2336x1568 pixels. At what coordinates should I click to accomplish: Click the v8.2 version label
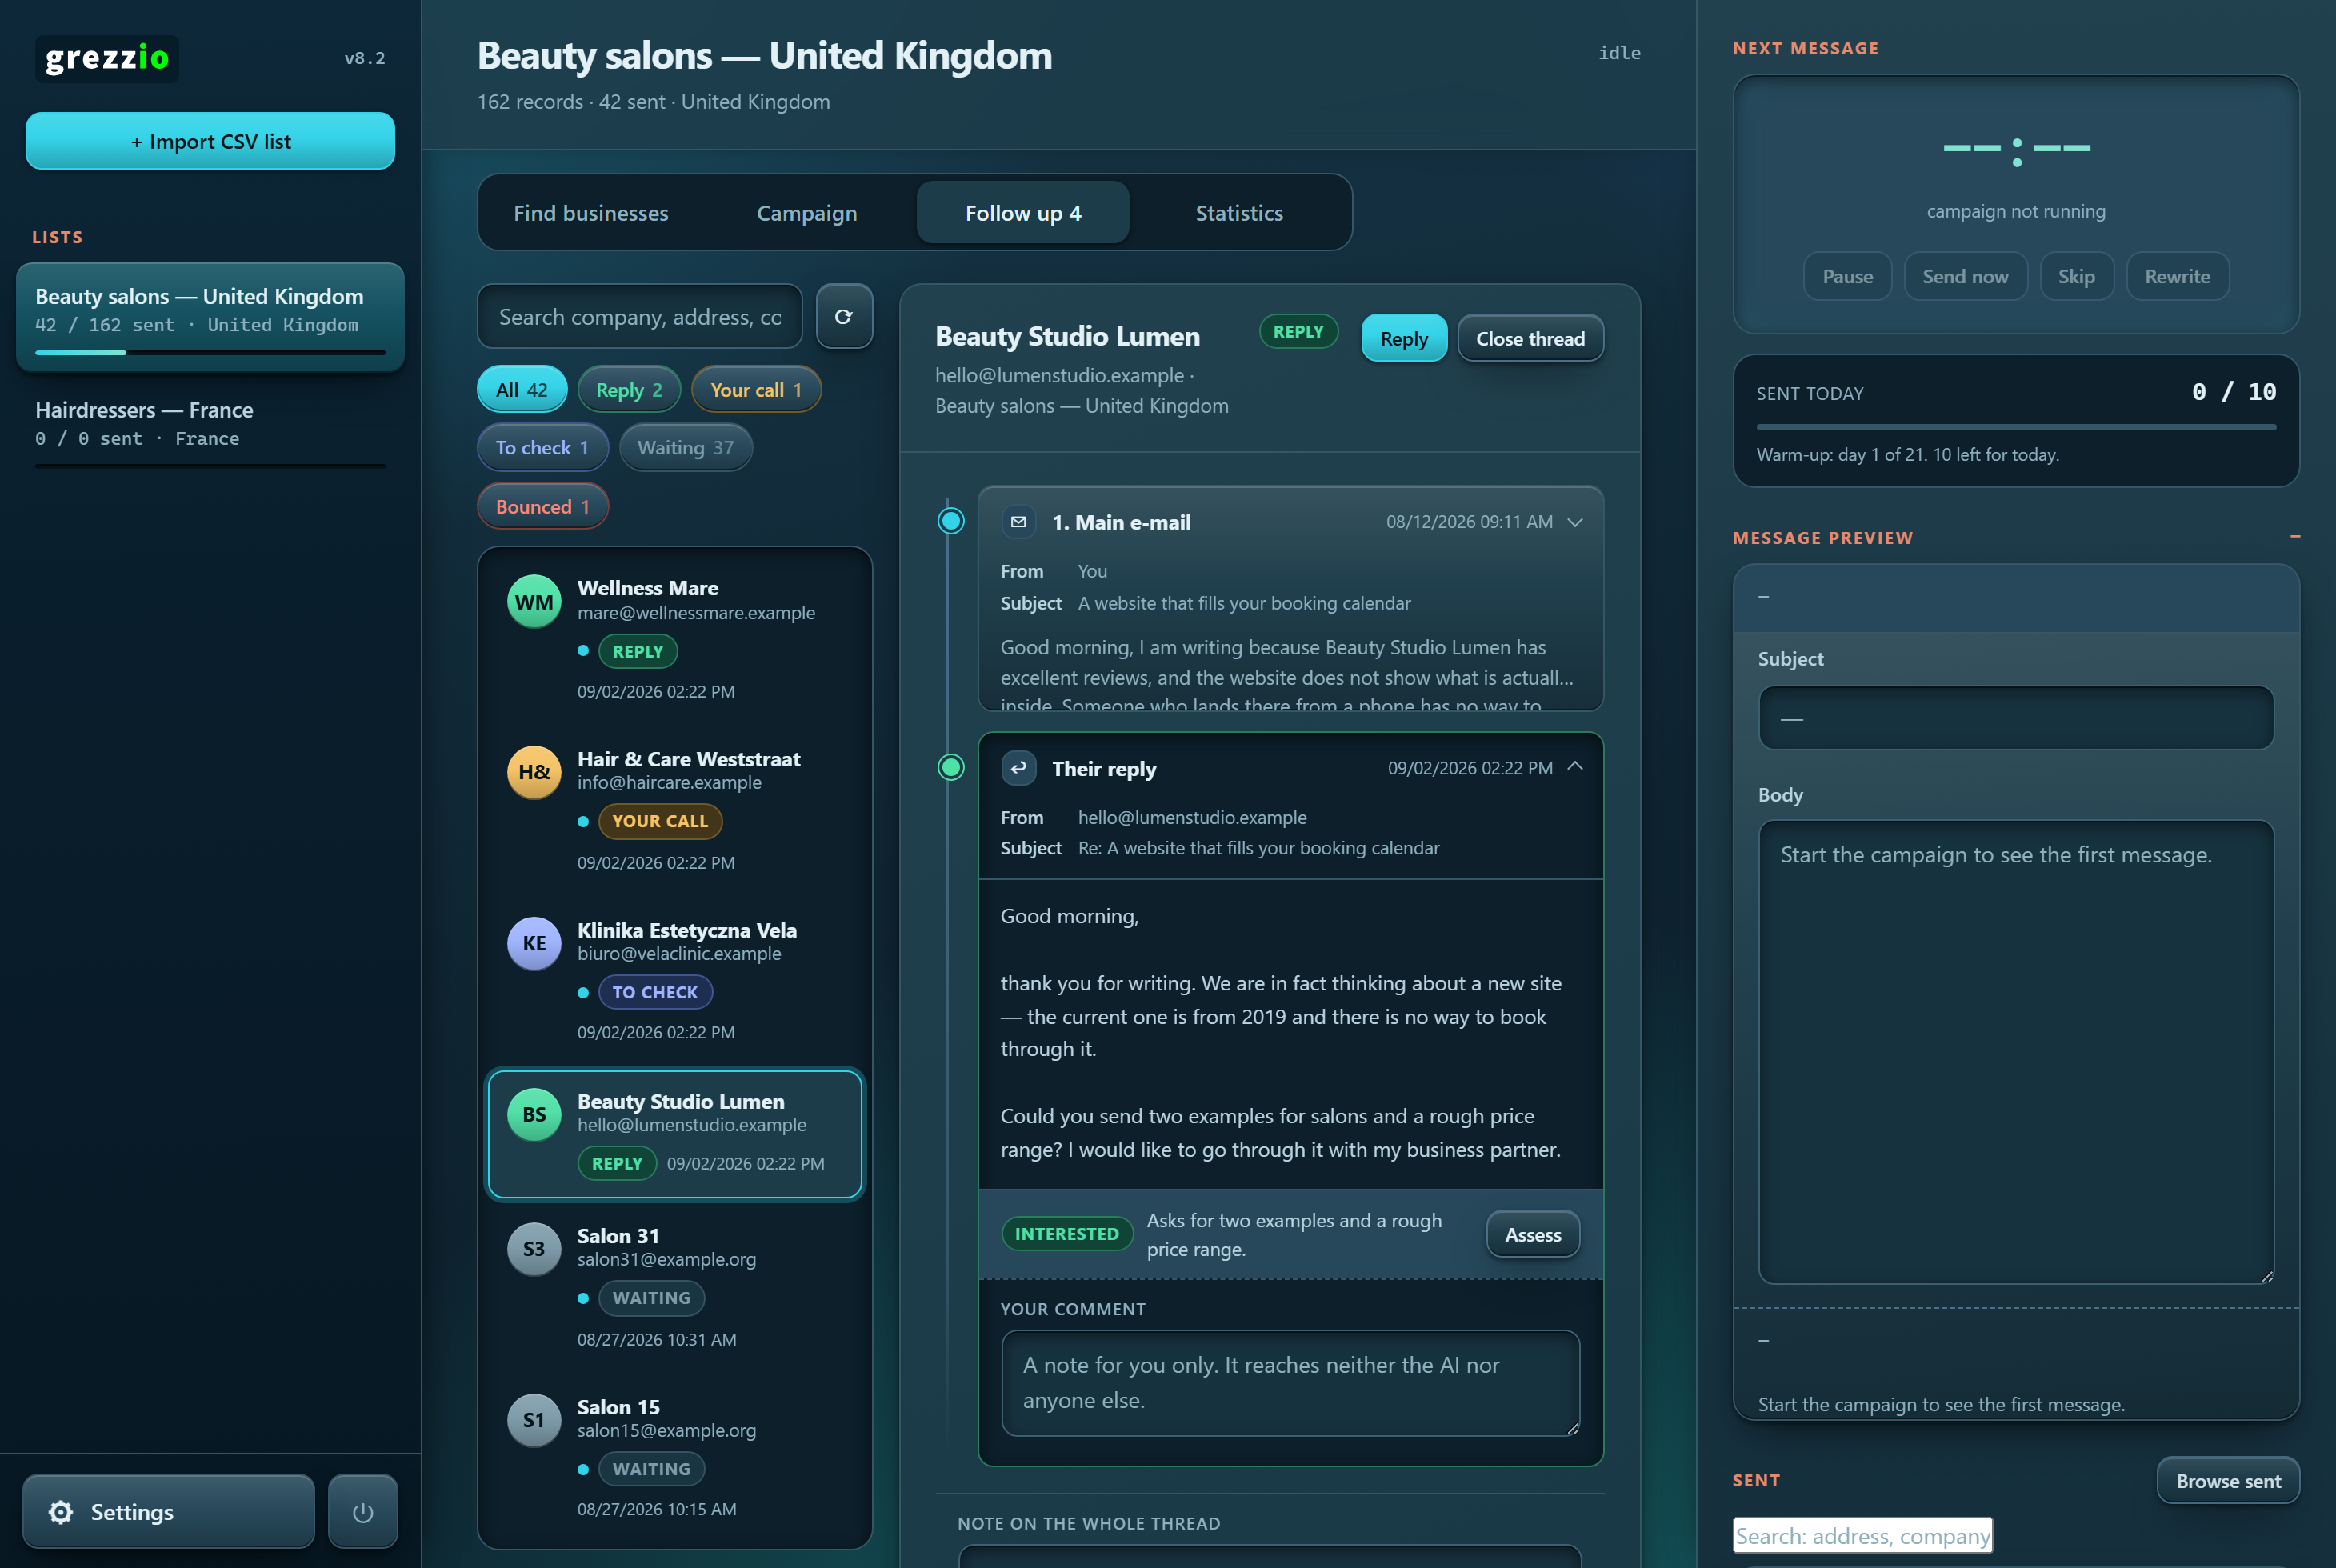[x=364, y=58]
